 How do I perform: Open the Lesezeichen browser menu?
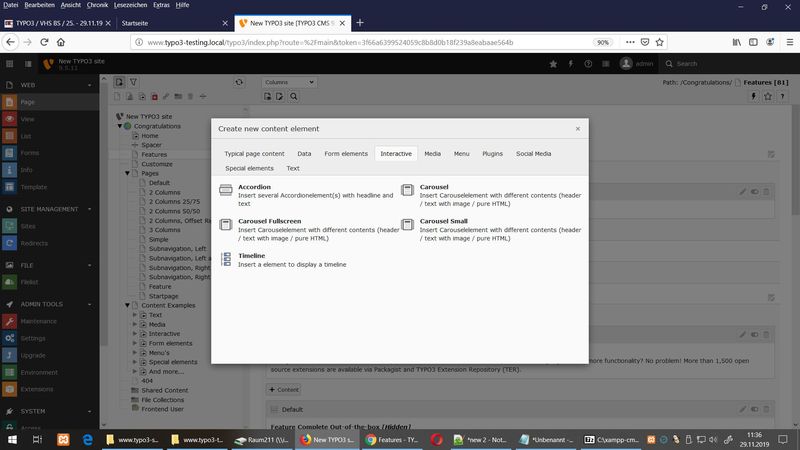tap(130, 5)
